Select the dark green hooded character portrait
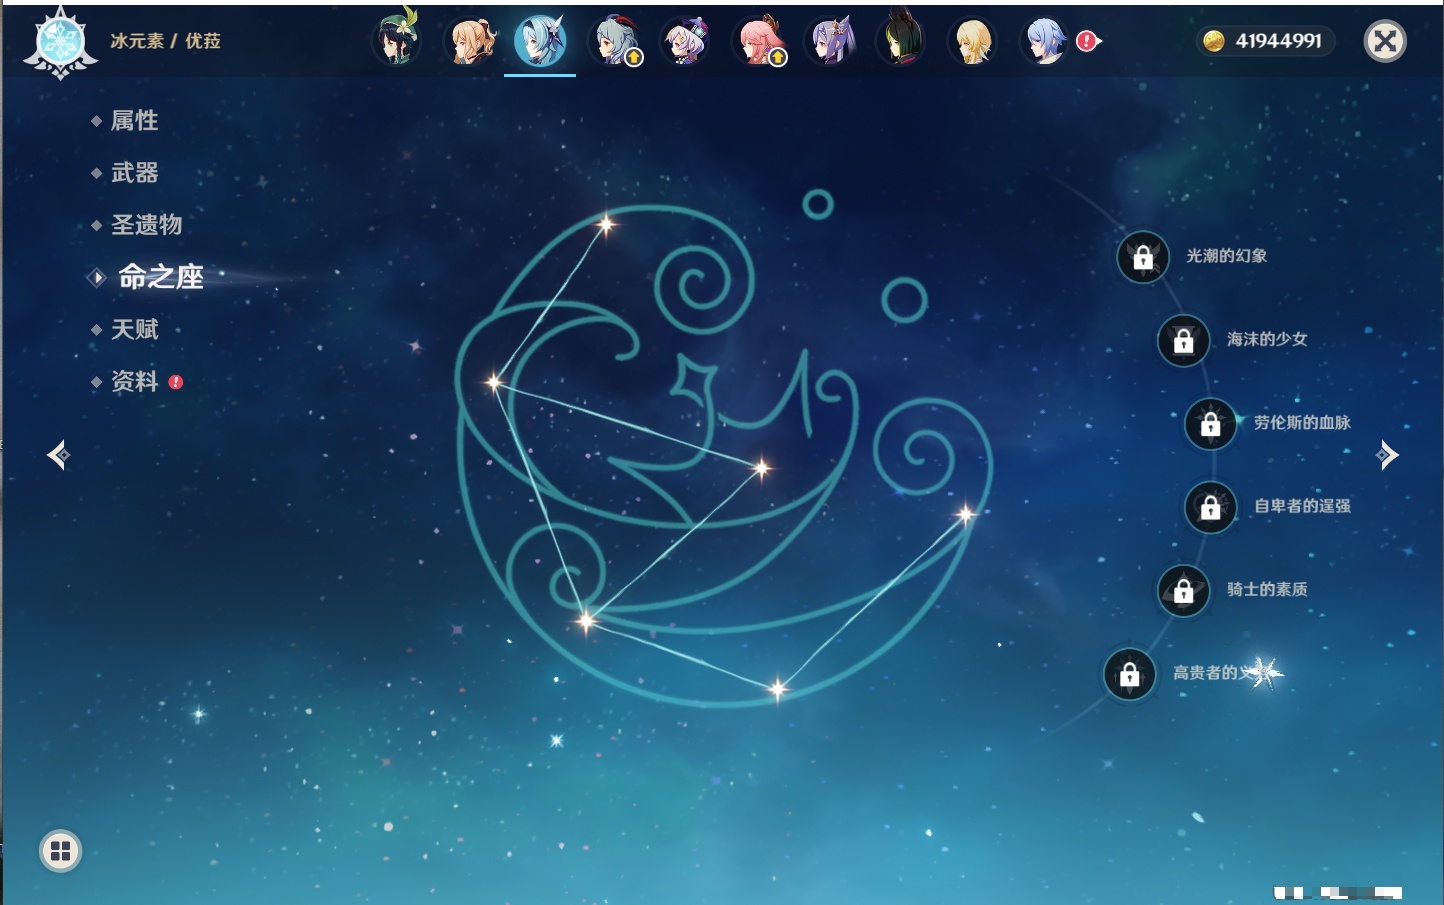The height and width of the screenshot is (905, 1444). pyautogui.click(x=900, y=41)
